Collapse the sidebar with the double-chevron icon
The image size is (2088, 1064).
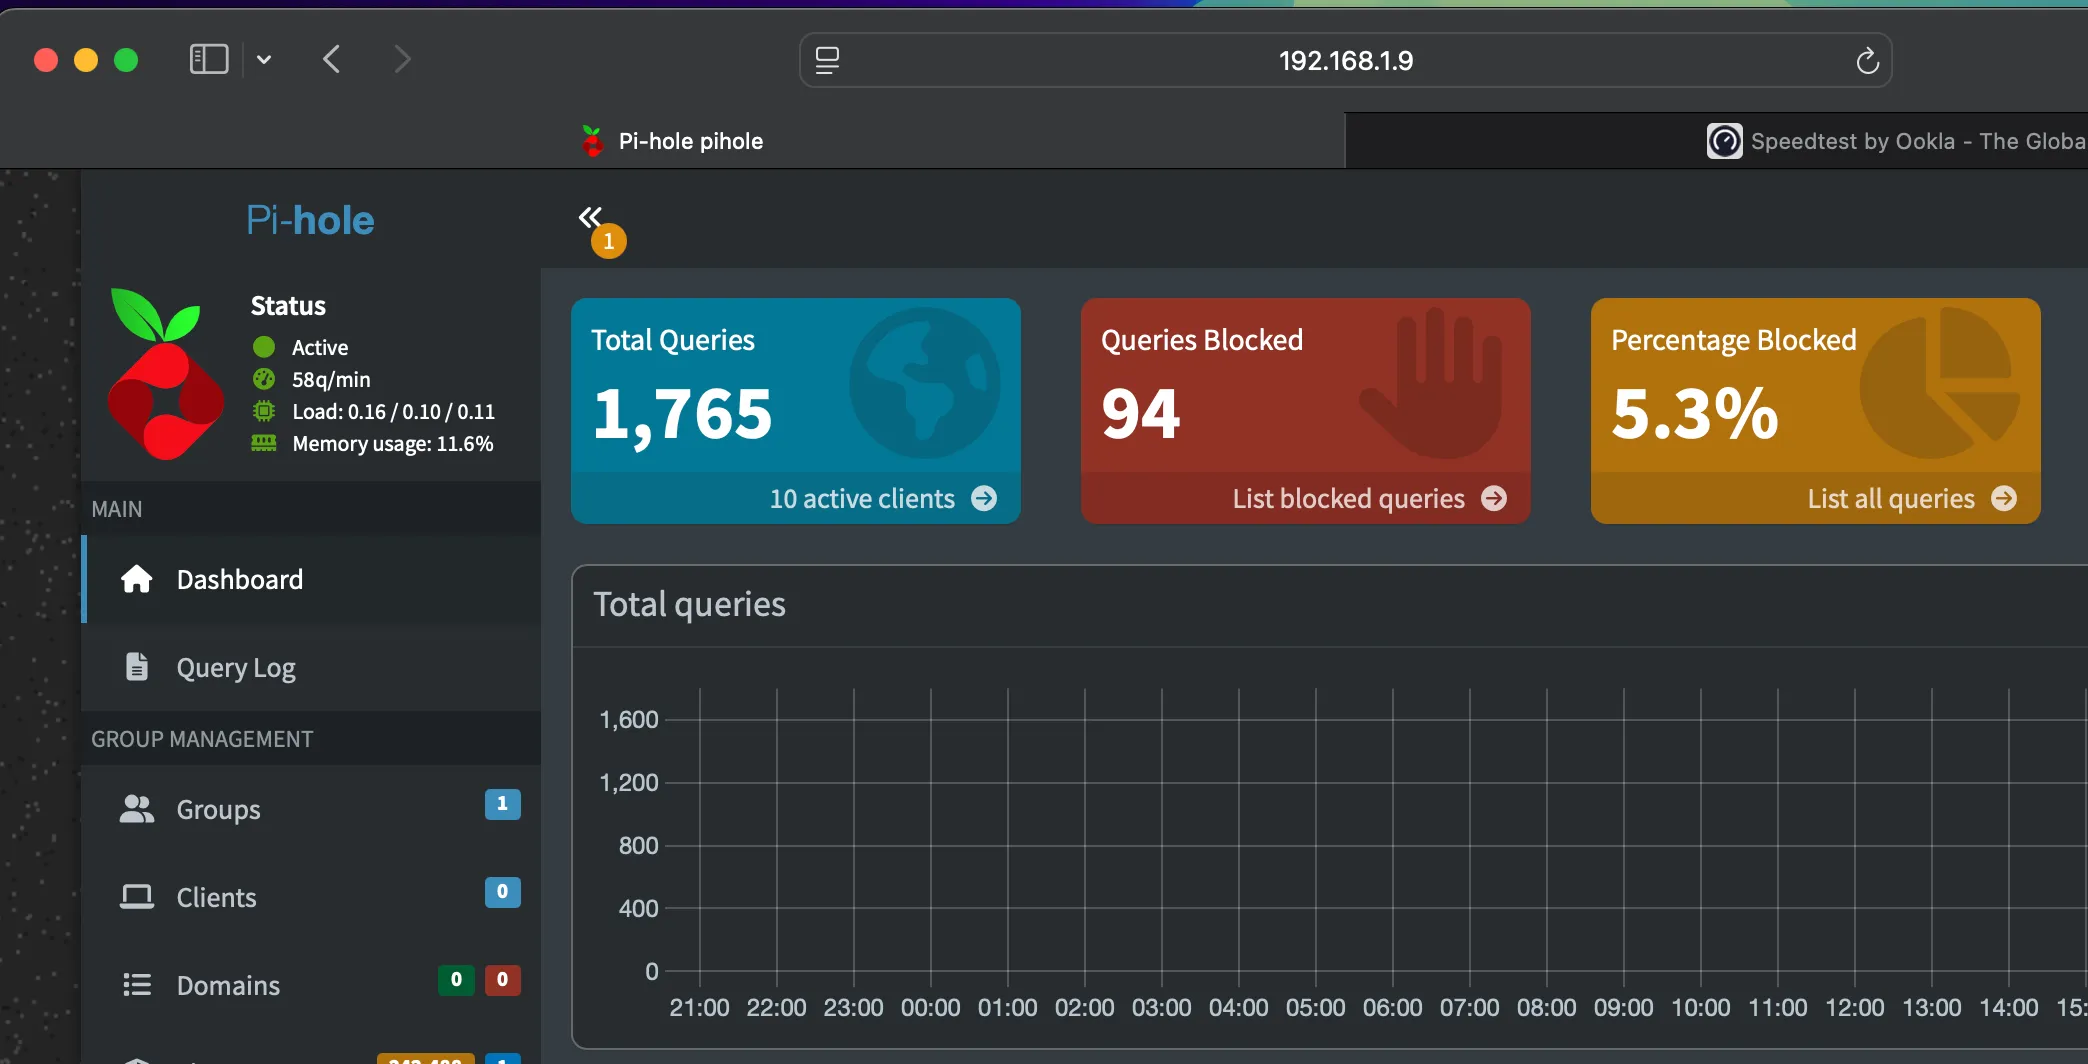tap(589, 217)
